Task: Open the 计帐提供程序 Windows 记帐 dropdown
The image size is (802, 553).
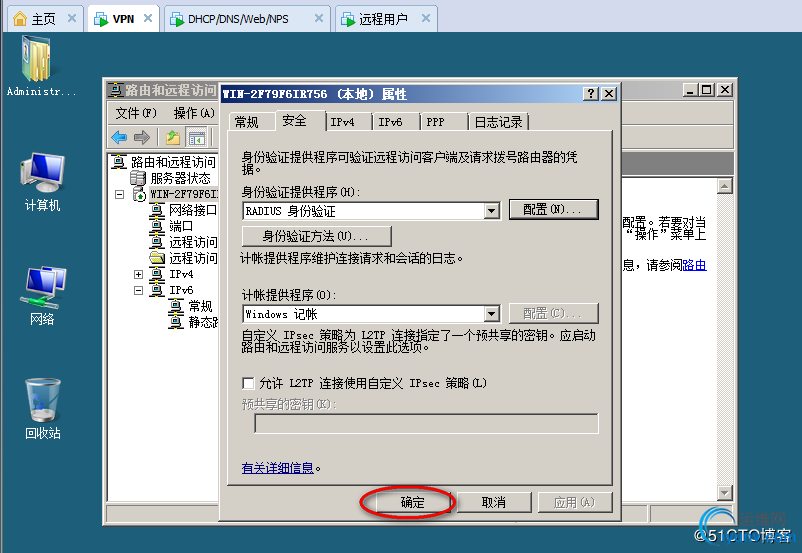Action: click(492, 314)
